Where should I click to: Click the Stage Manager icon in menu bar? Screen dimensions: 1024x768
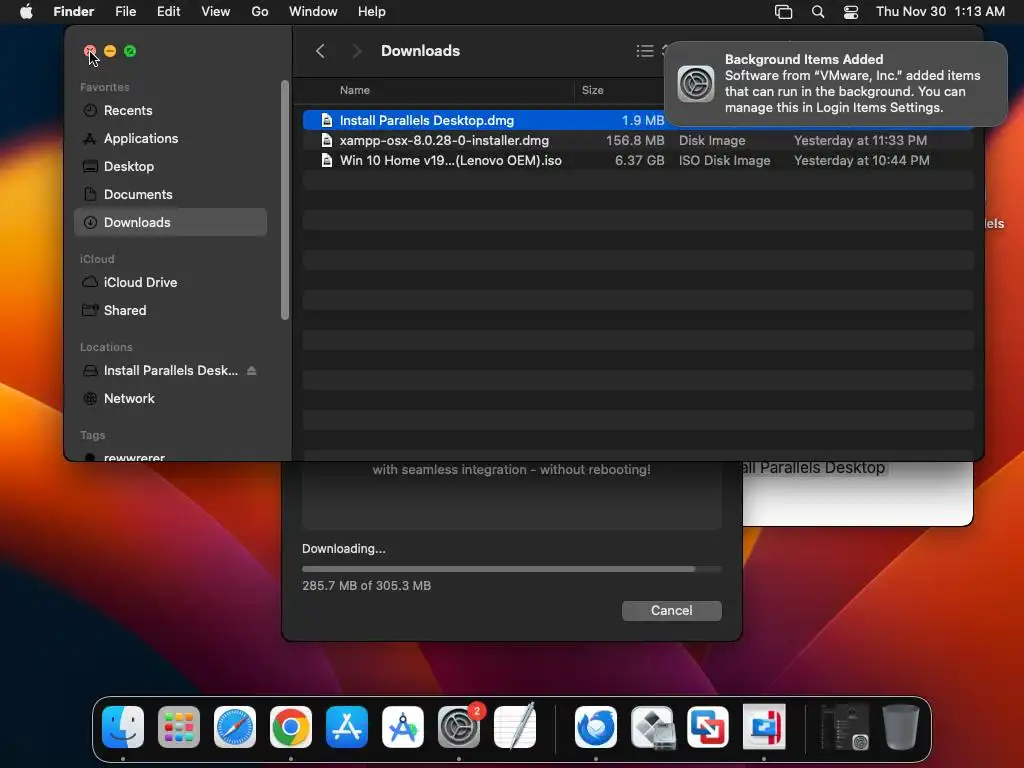(x=783, y=12)
